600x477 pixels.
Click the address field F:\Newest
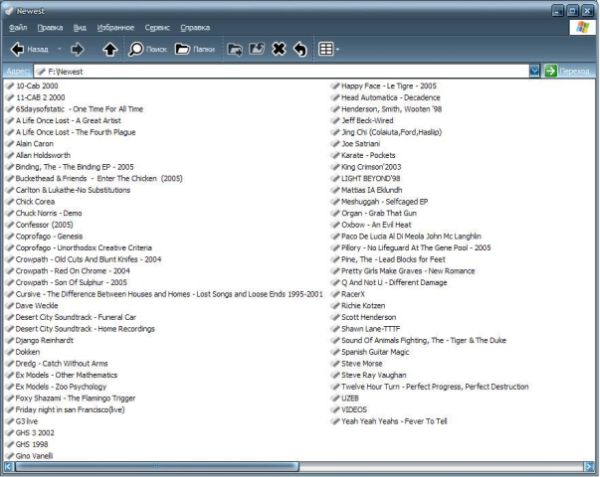[281, 72]
